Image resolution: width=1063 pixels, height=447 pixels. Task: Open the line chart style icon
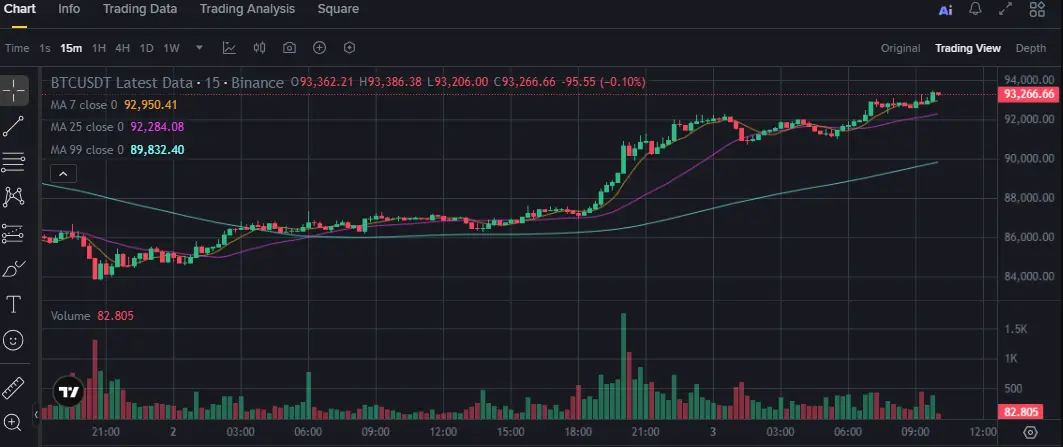click(230, 47)
